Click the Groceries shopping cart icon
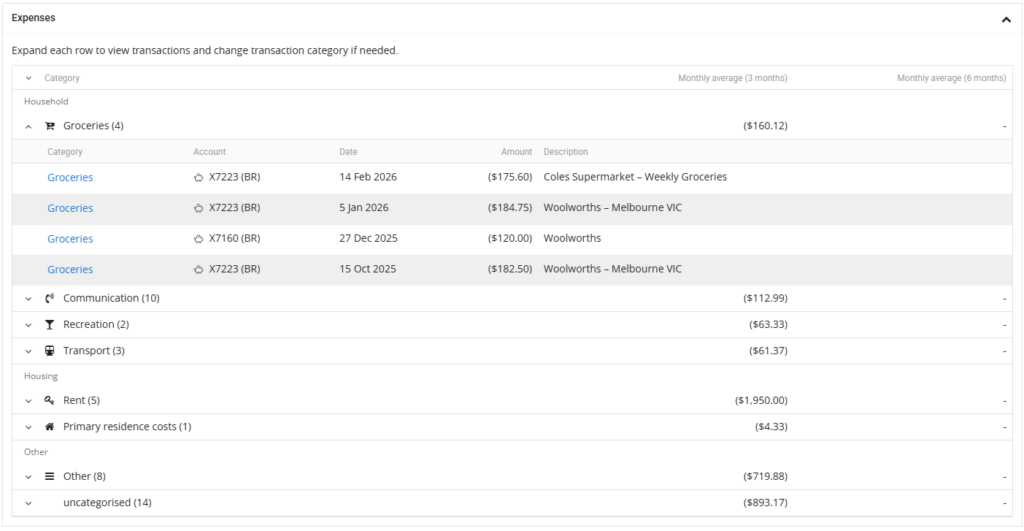The image size is (1024, 531). (50, 126)
